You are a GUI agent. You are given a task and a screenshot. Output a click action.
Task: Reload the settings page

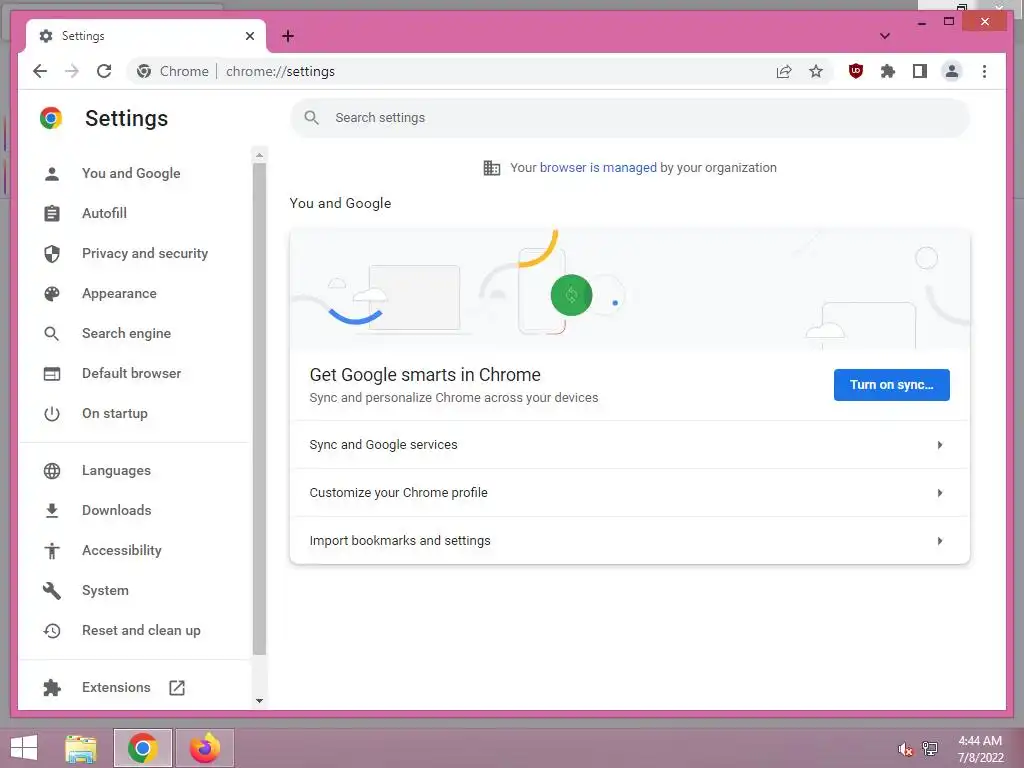pos(104,71)
